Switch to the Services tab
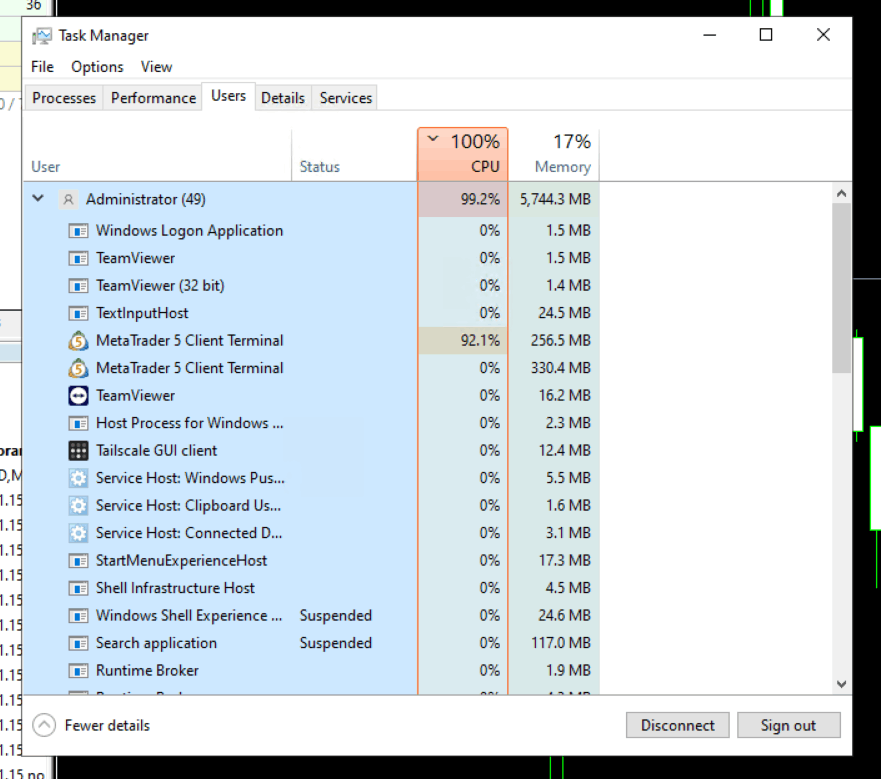Viewport: 881px width, 779px height. (x=346, y=98)
